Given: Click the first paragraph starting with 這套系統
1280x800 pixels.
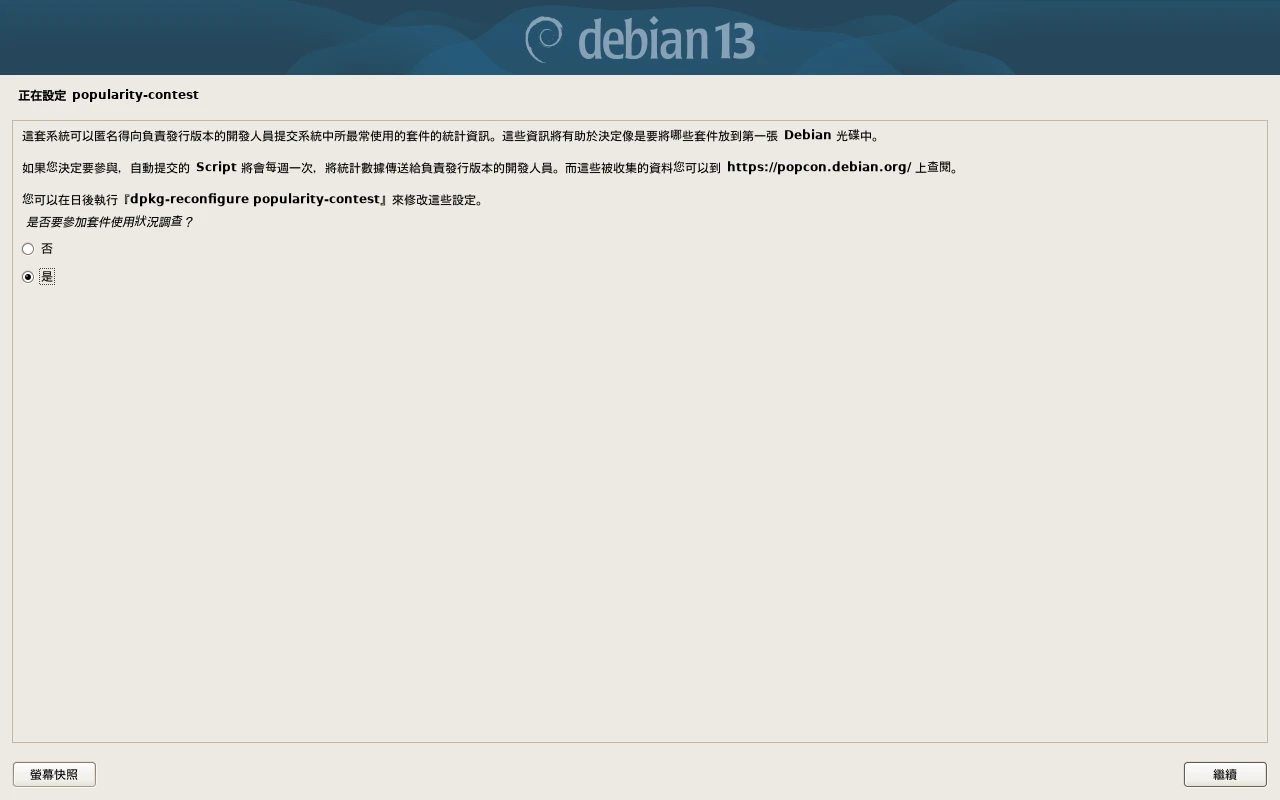Looking at the screenshot, I should (451, 135).
